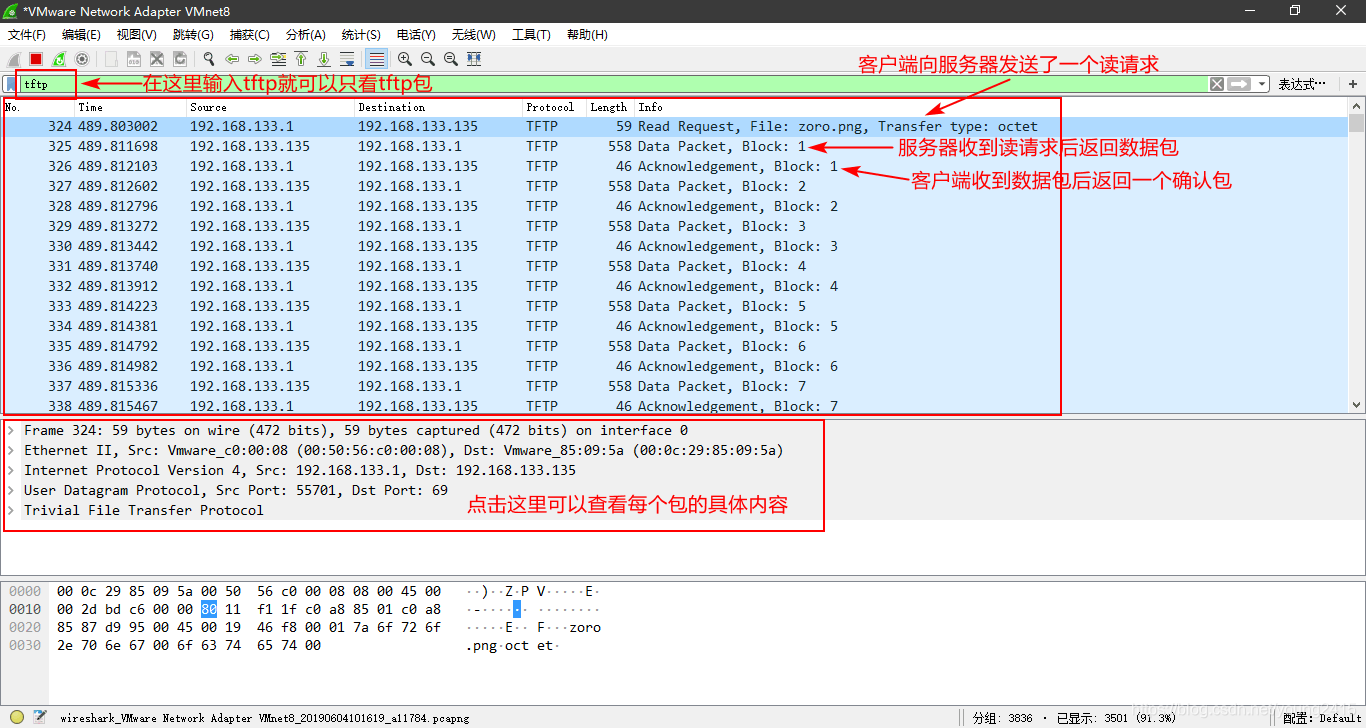Toggle auto scroll during live capture

(x=347, y=59)
